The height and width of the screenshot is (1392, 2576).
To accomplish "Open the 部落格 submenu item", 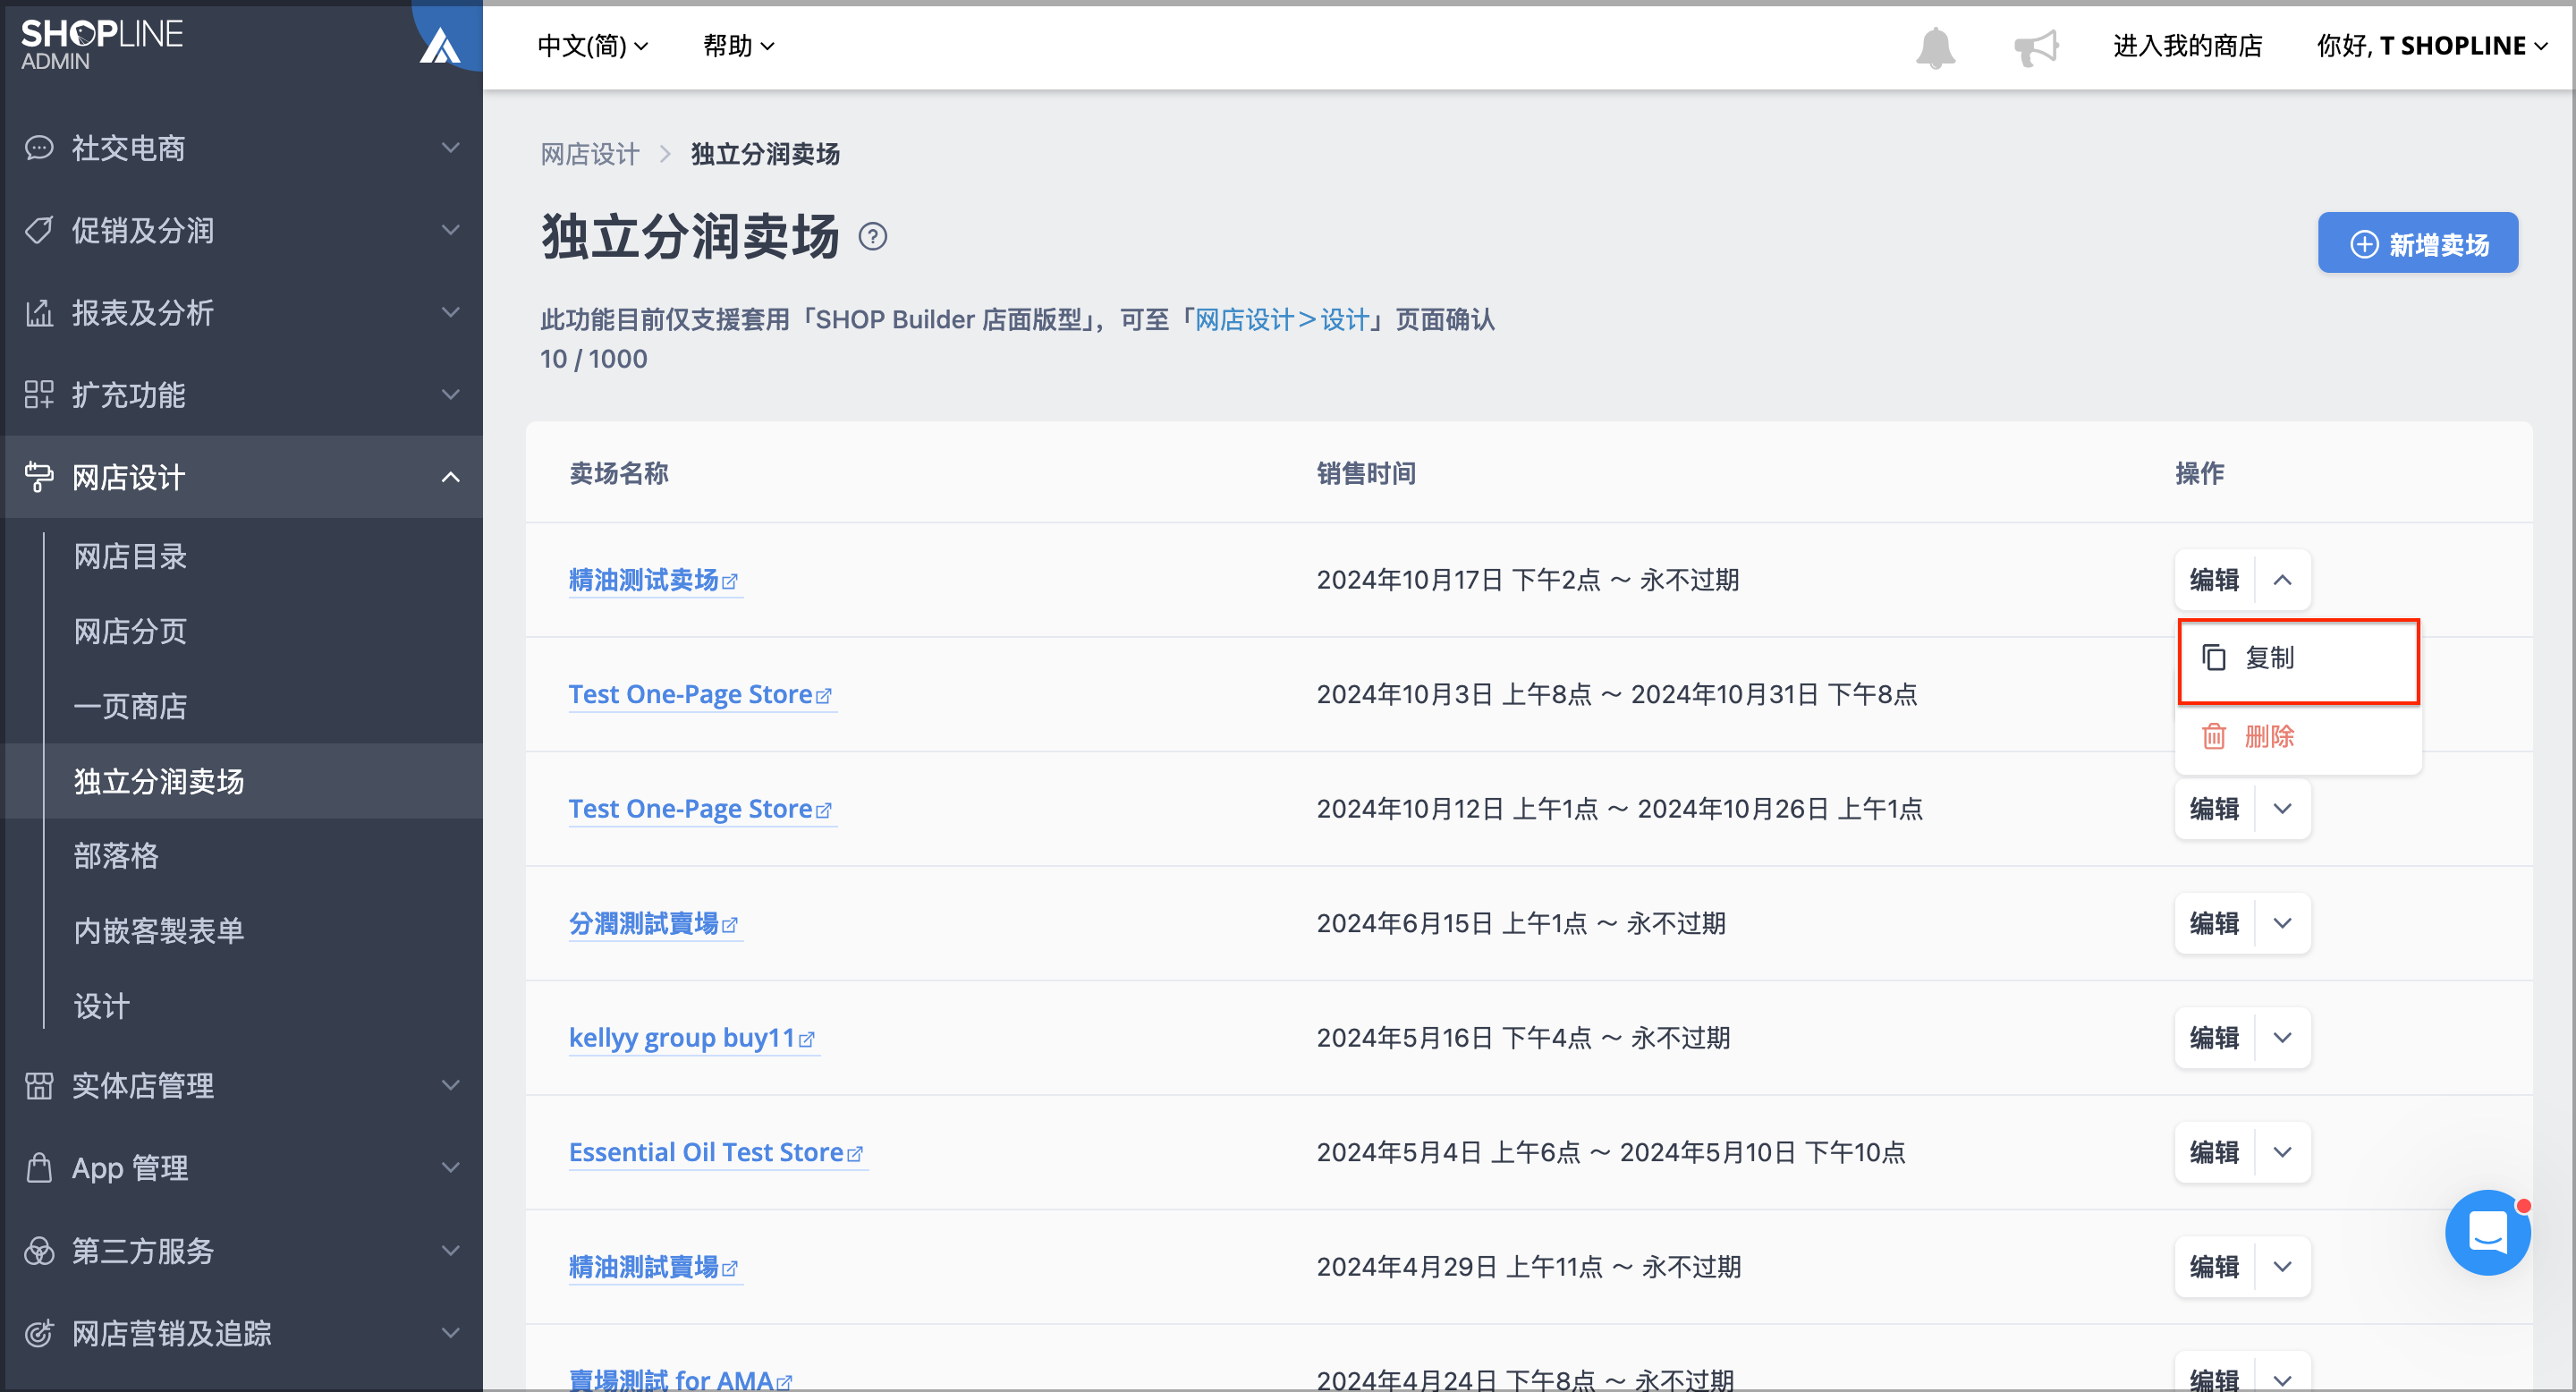I will [116, 856].
